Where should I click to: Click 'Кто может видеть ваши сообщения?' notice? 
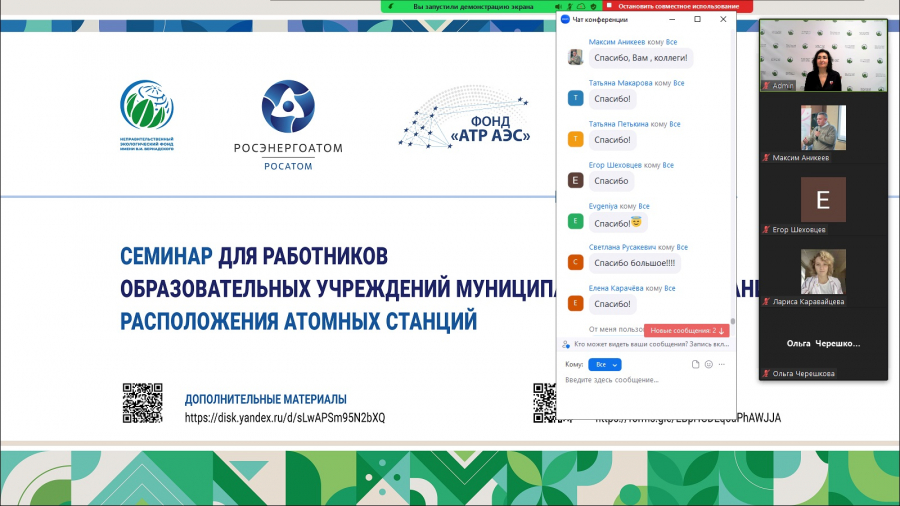pos(644,345)
